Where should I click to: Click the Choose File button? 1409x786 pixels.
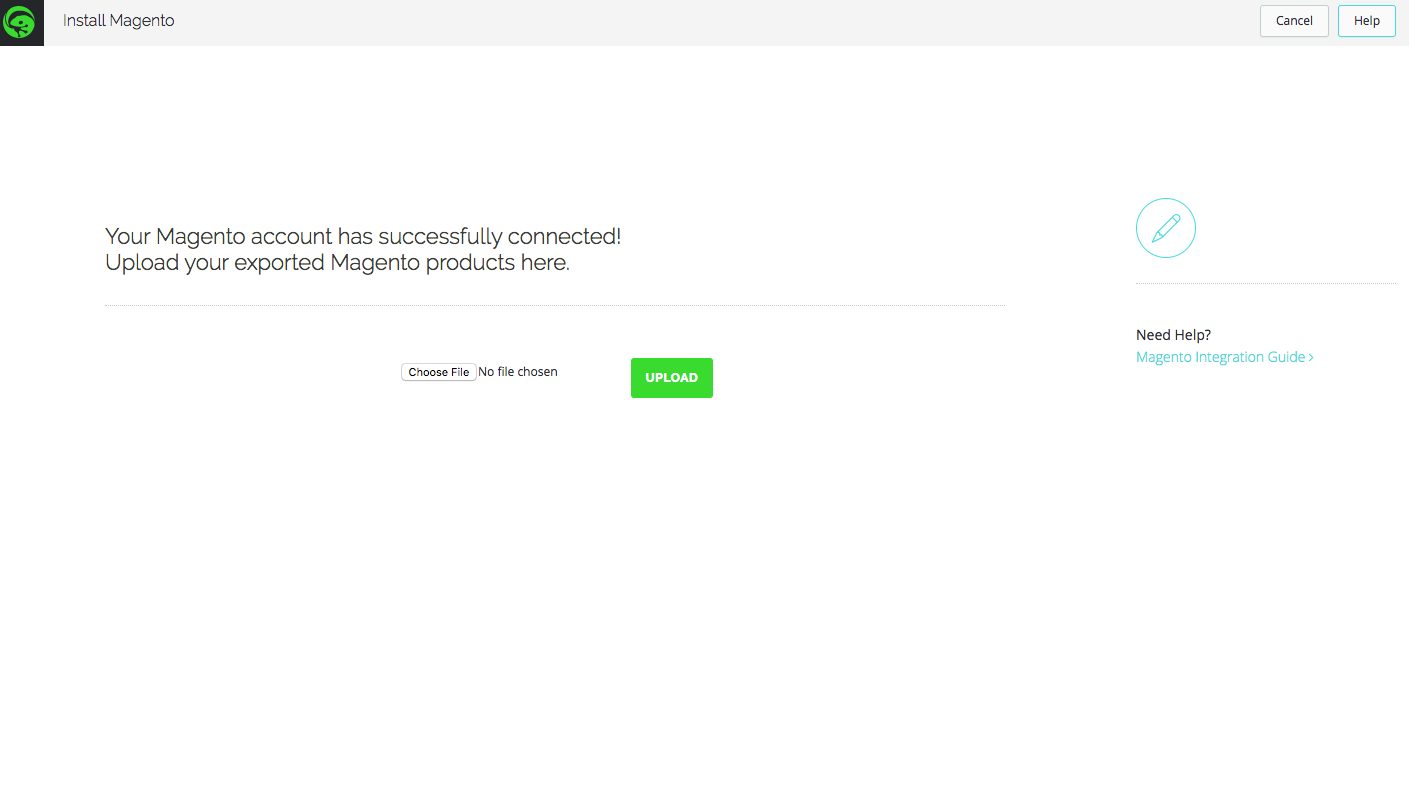click(x=438, y=372)
